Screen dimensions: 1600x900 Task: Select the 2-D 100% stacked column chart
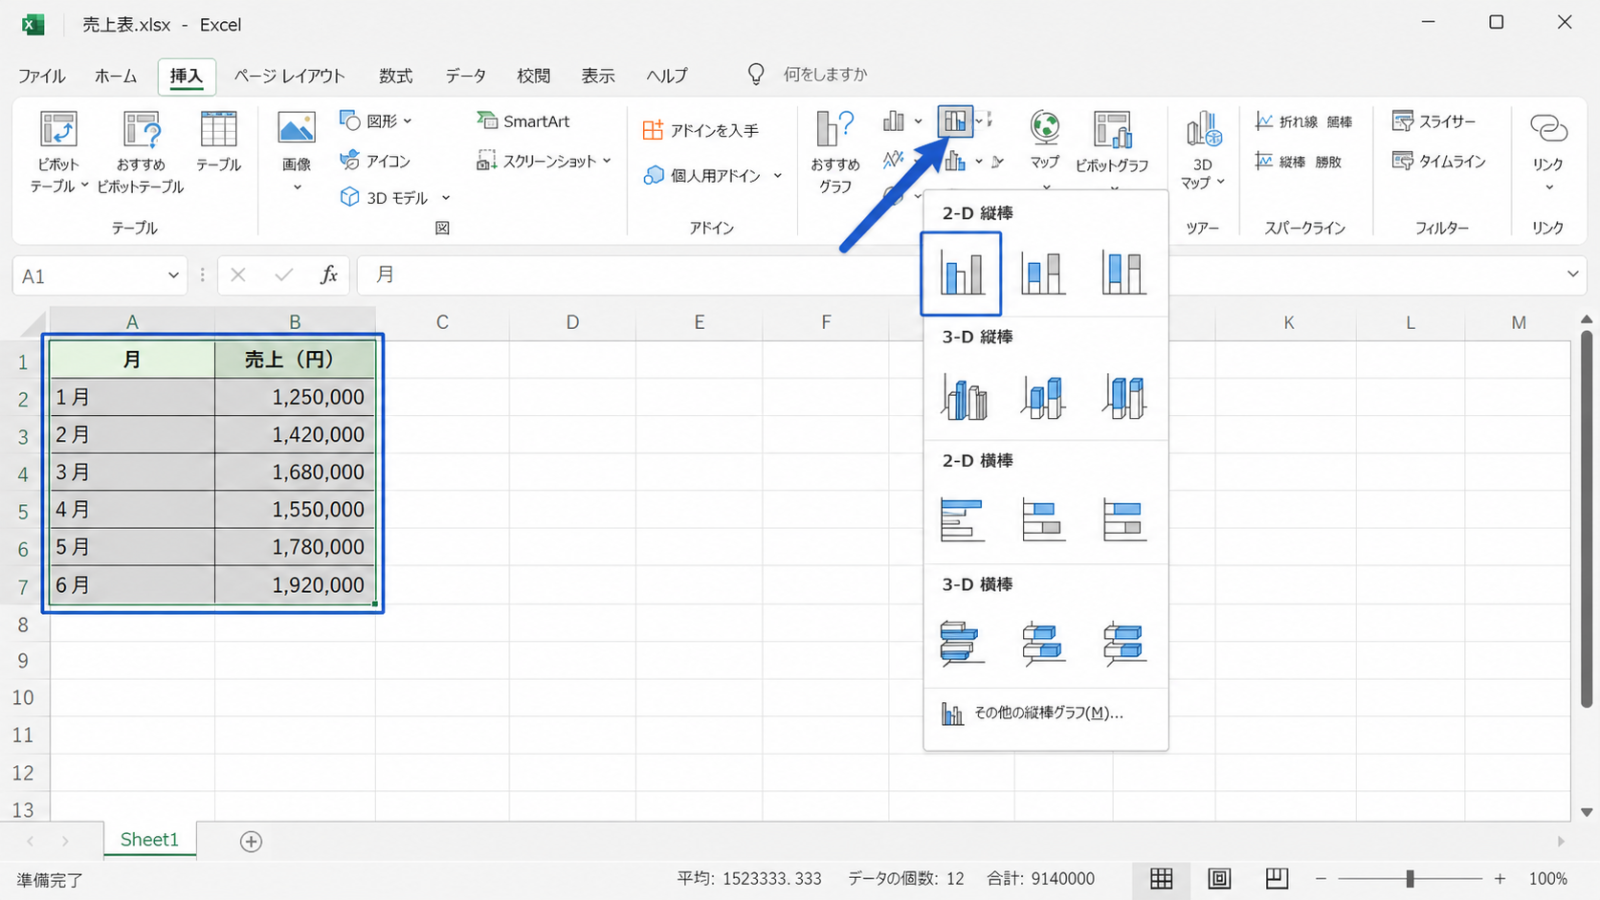coord(1124,272)
